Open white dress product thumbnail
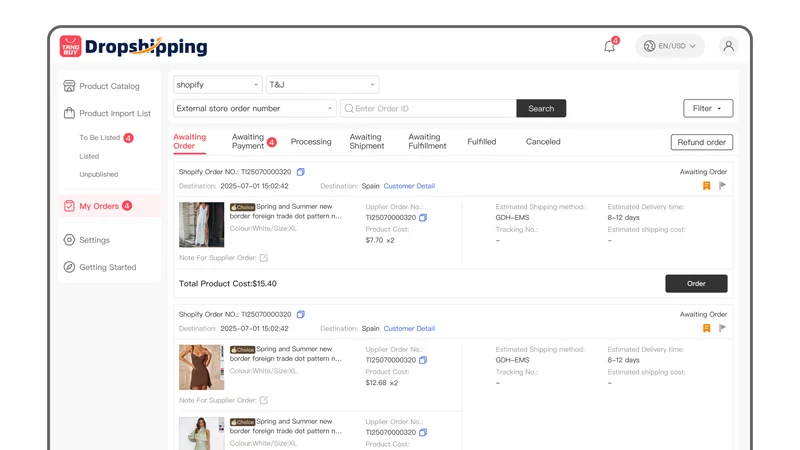The image size is (800, 450). tap(202, 224)
